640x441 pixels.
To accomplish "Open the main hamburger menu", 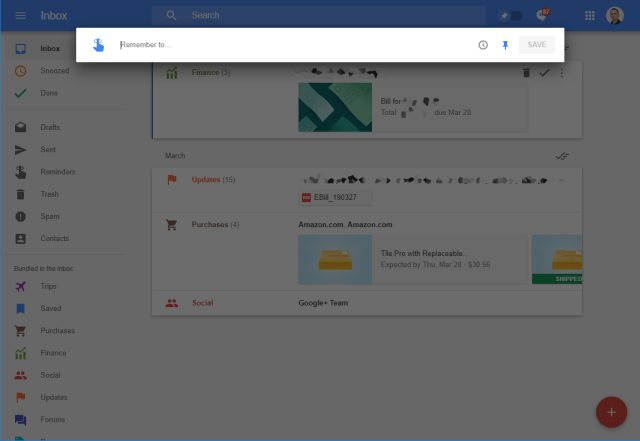I will tap(20, 16).
